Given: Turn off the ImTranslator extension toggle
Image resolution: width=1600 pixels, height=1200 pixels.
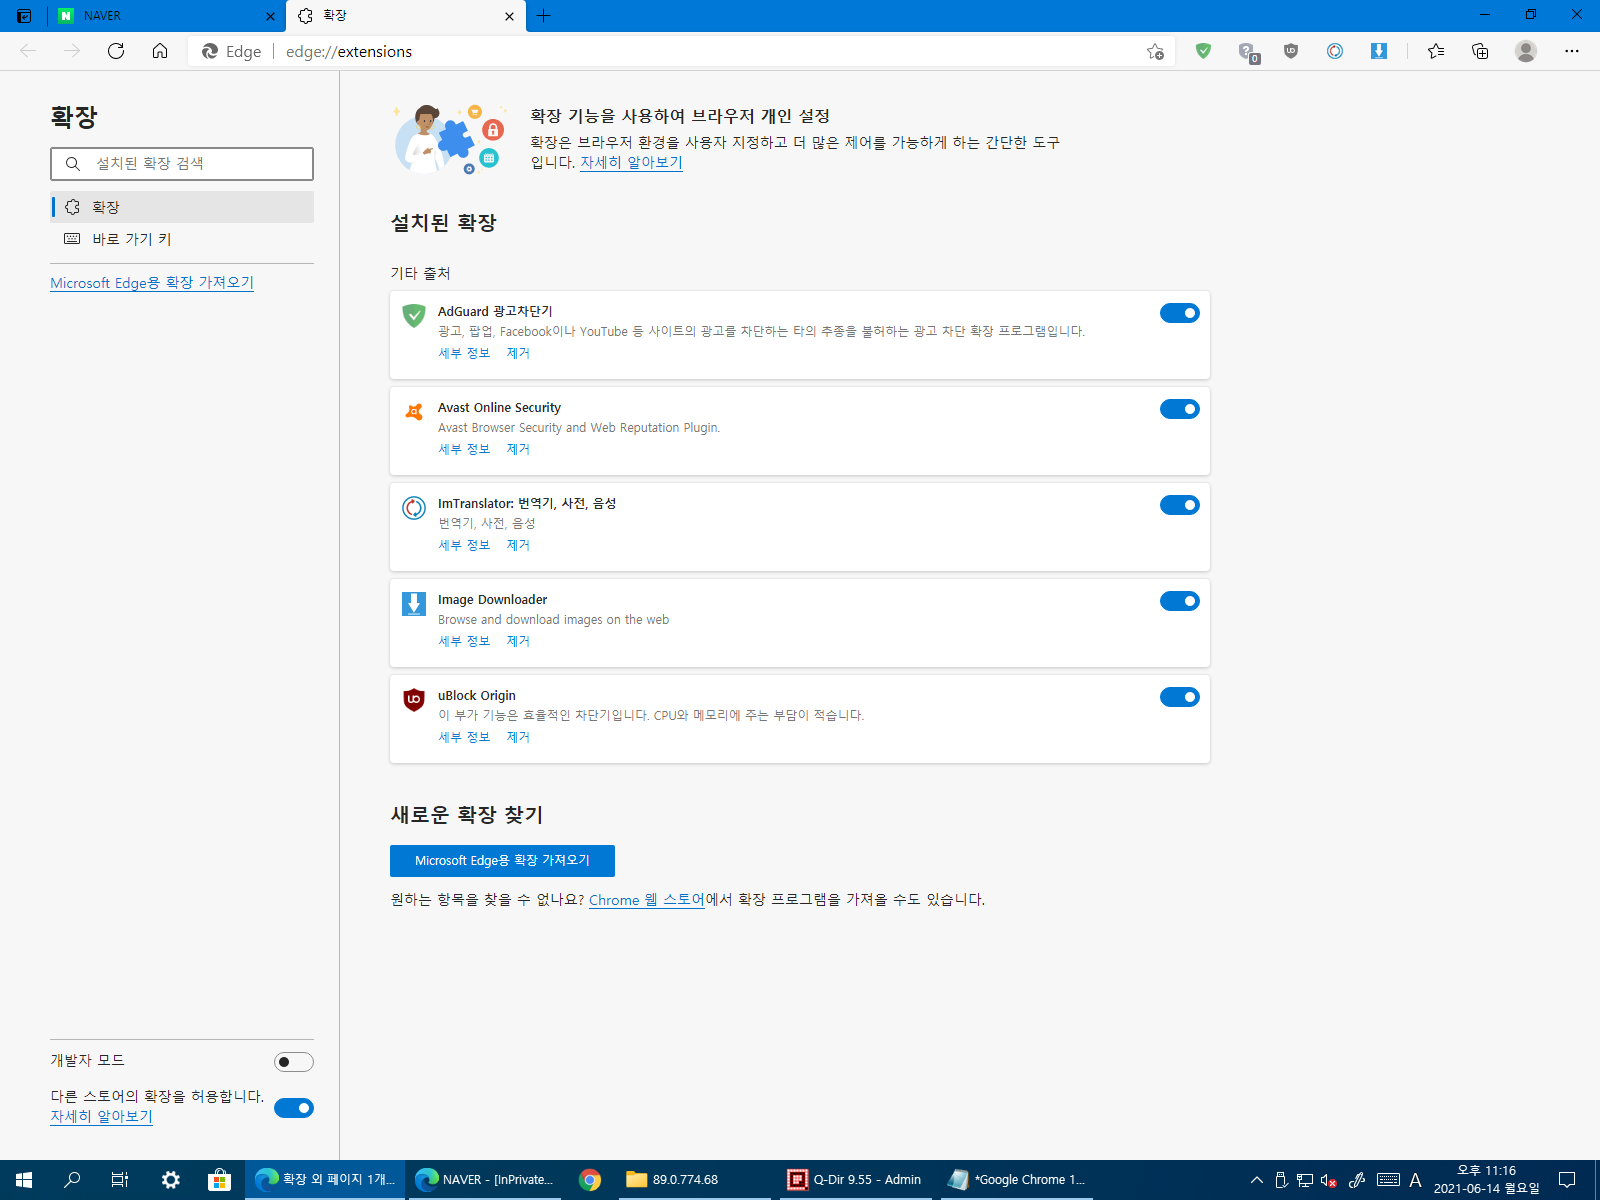Looking at the screenshot, I should click(x=1180, y=505).
